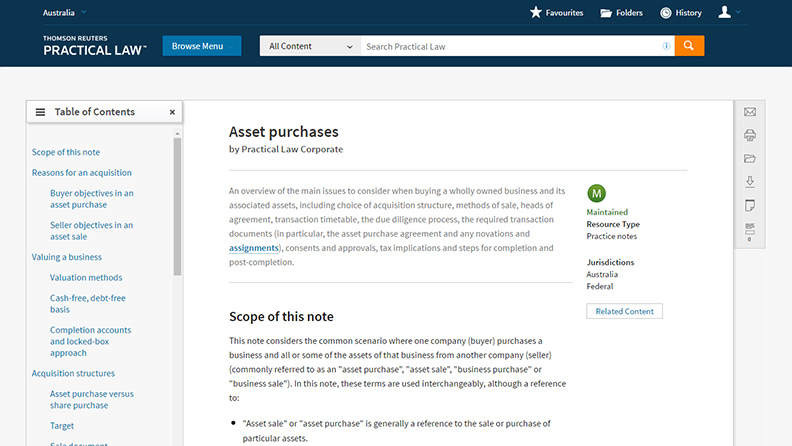Click the Related Content button
The width and height of the screenshot is (792, 446).
(624, 311)
